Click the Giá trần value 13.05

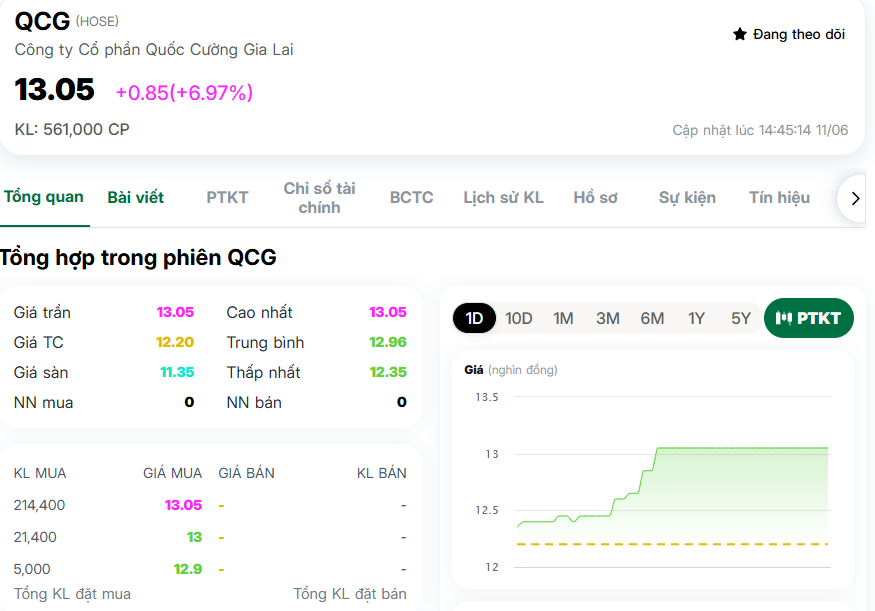pos(175,312)
